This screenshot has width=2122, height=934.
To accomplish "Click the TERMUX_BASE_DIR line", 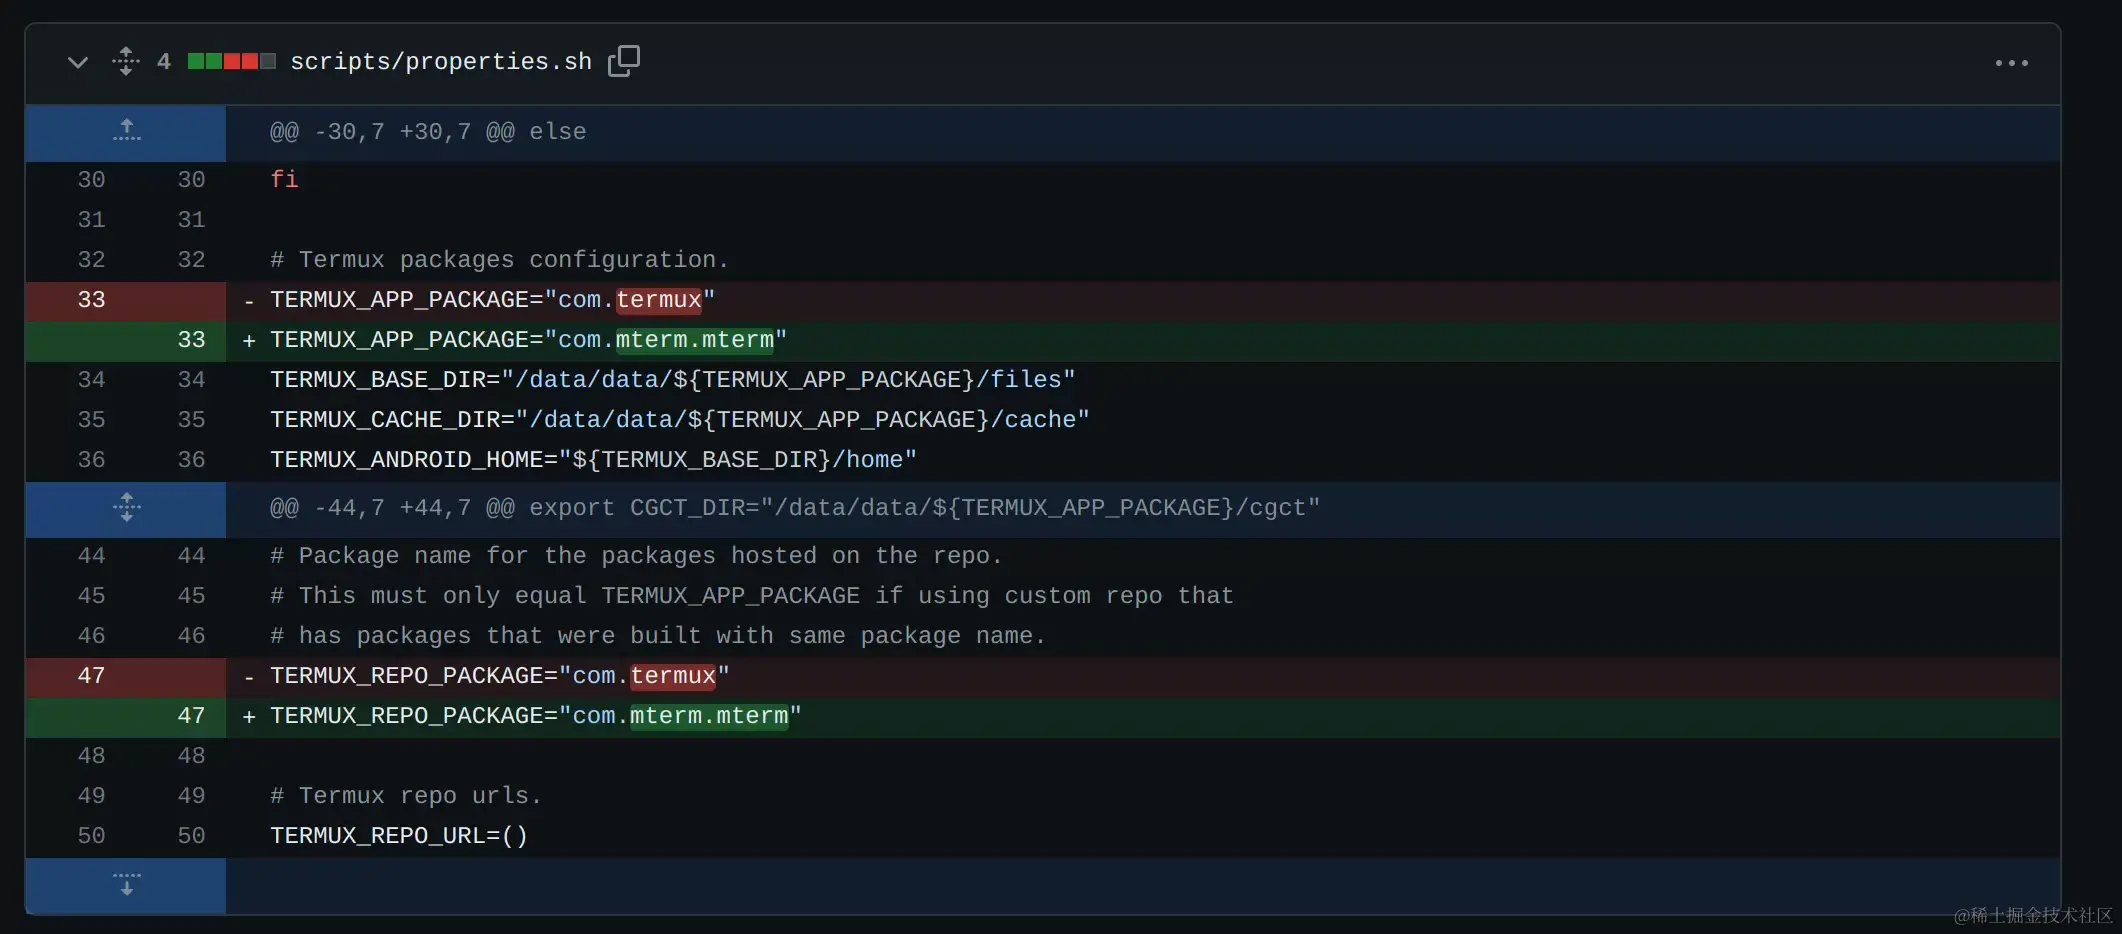I will tap(673, 380).
